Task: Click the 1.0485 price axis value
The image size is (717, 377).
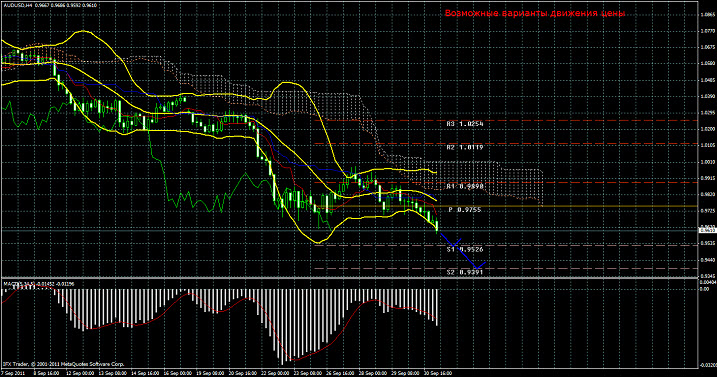Action: point(708,80)
